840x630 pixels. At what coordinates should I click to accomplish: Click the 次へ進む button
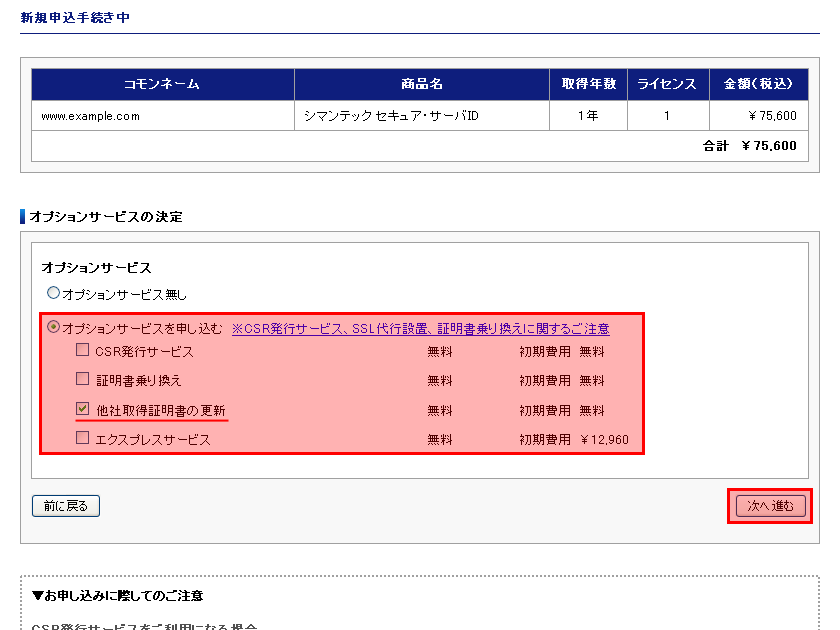[x=770, y=506]
